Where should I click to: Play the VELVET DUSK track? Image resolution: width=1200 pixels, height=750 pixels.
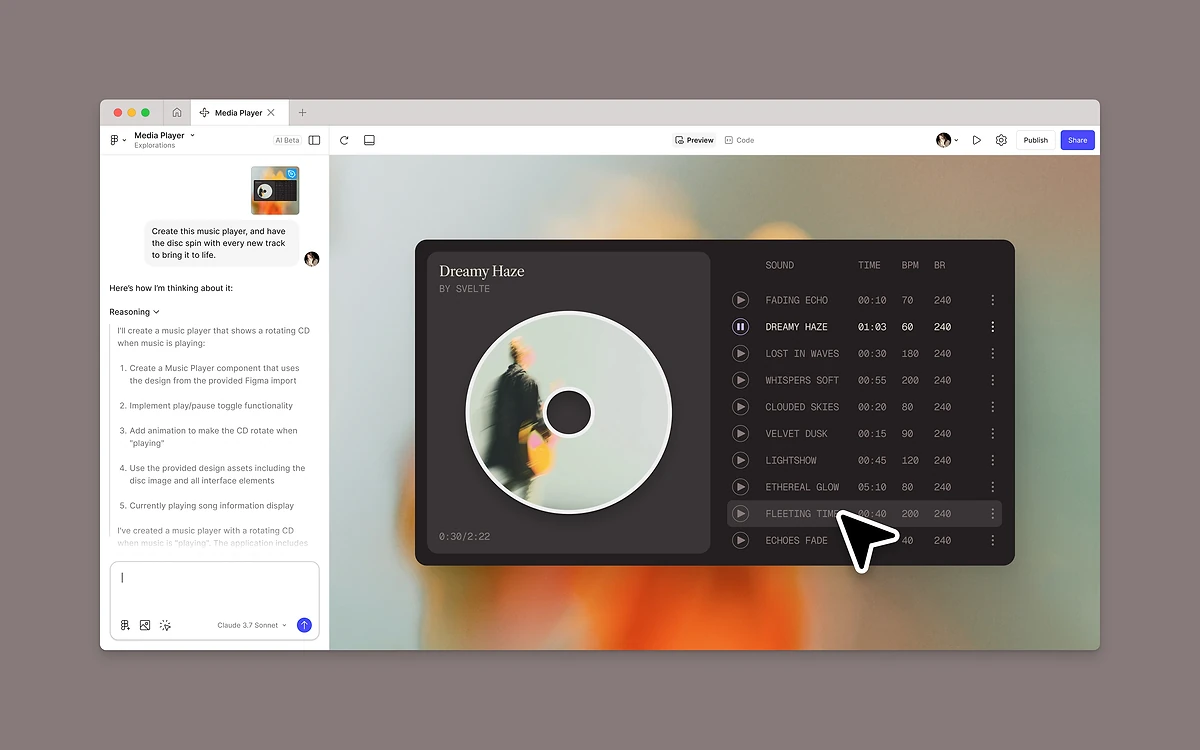point(740,433)
